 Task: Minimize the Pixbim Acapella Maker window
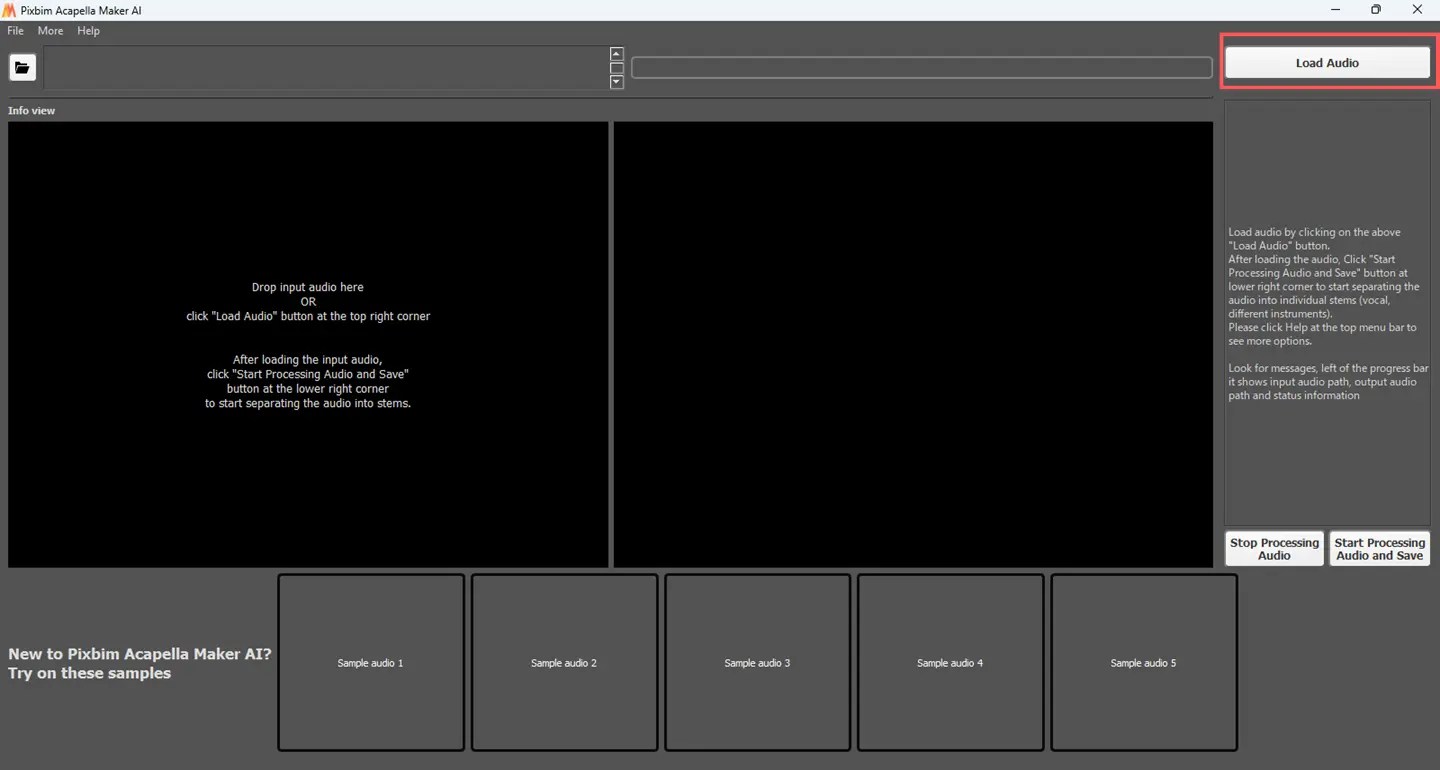tap(1335, 10)
